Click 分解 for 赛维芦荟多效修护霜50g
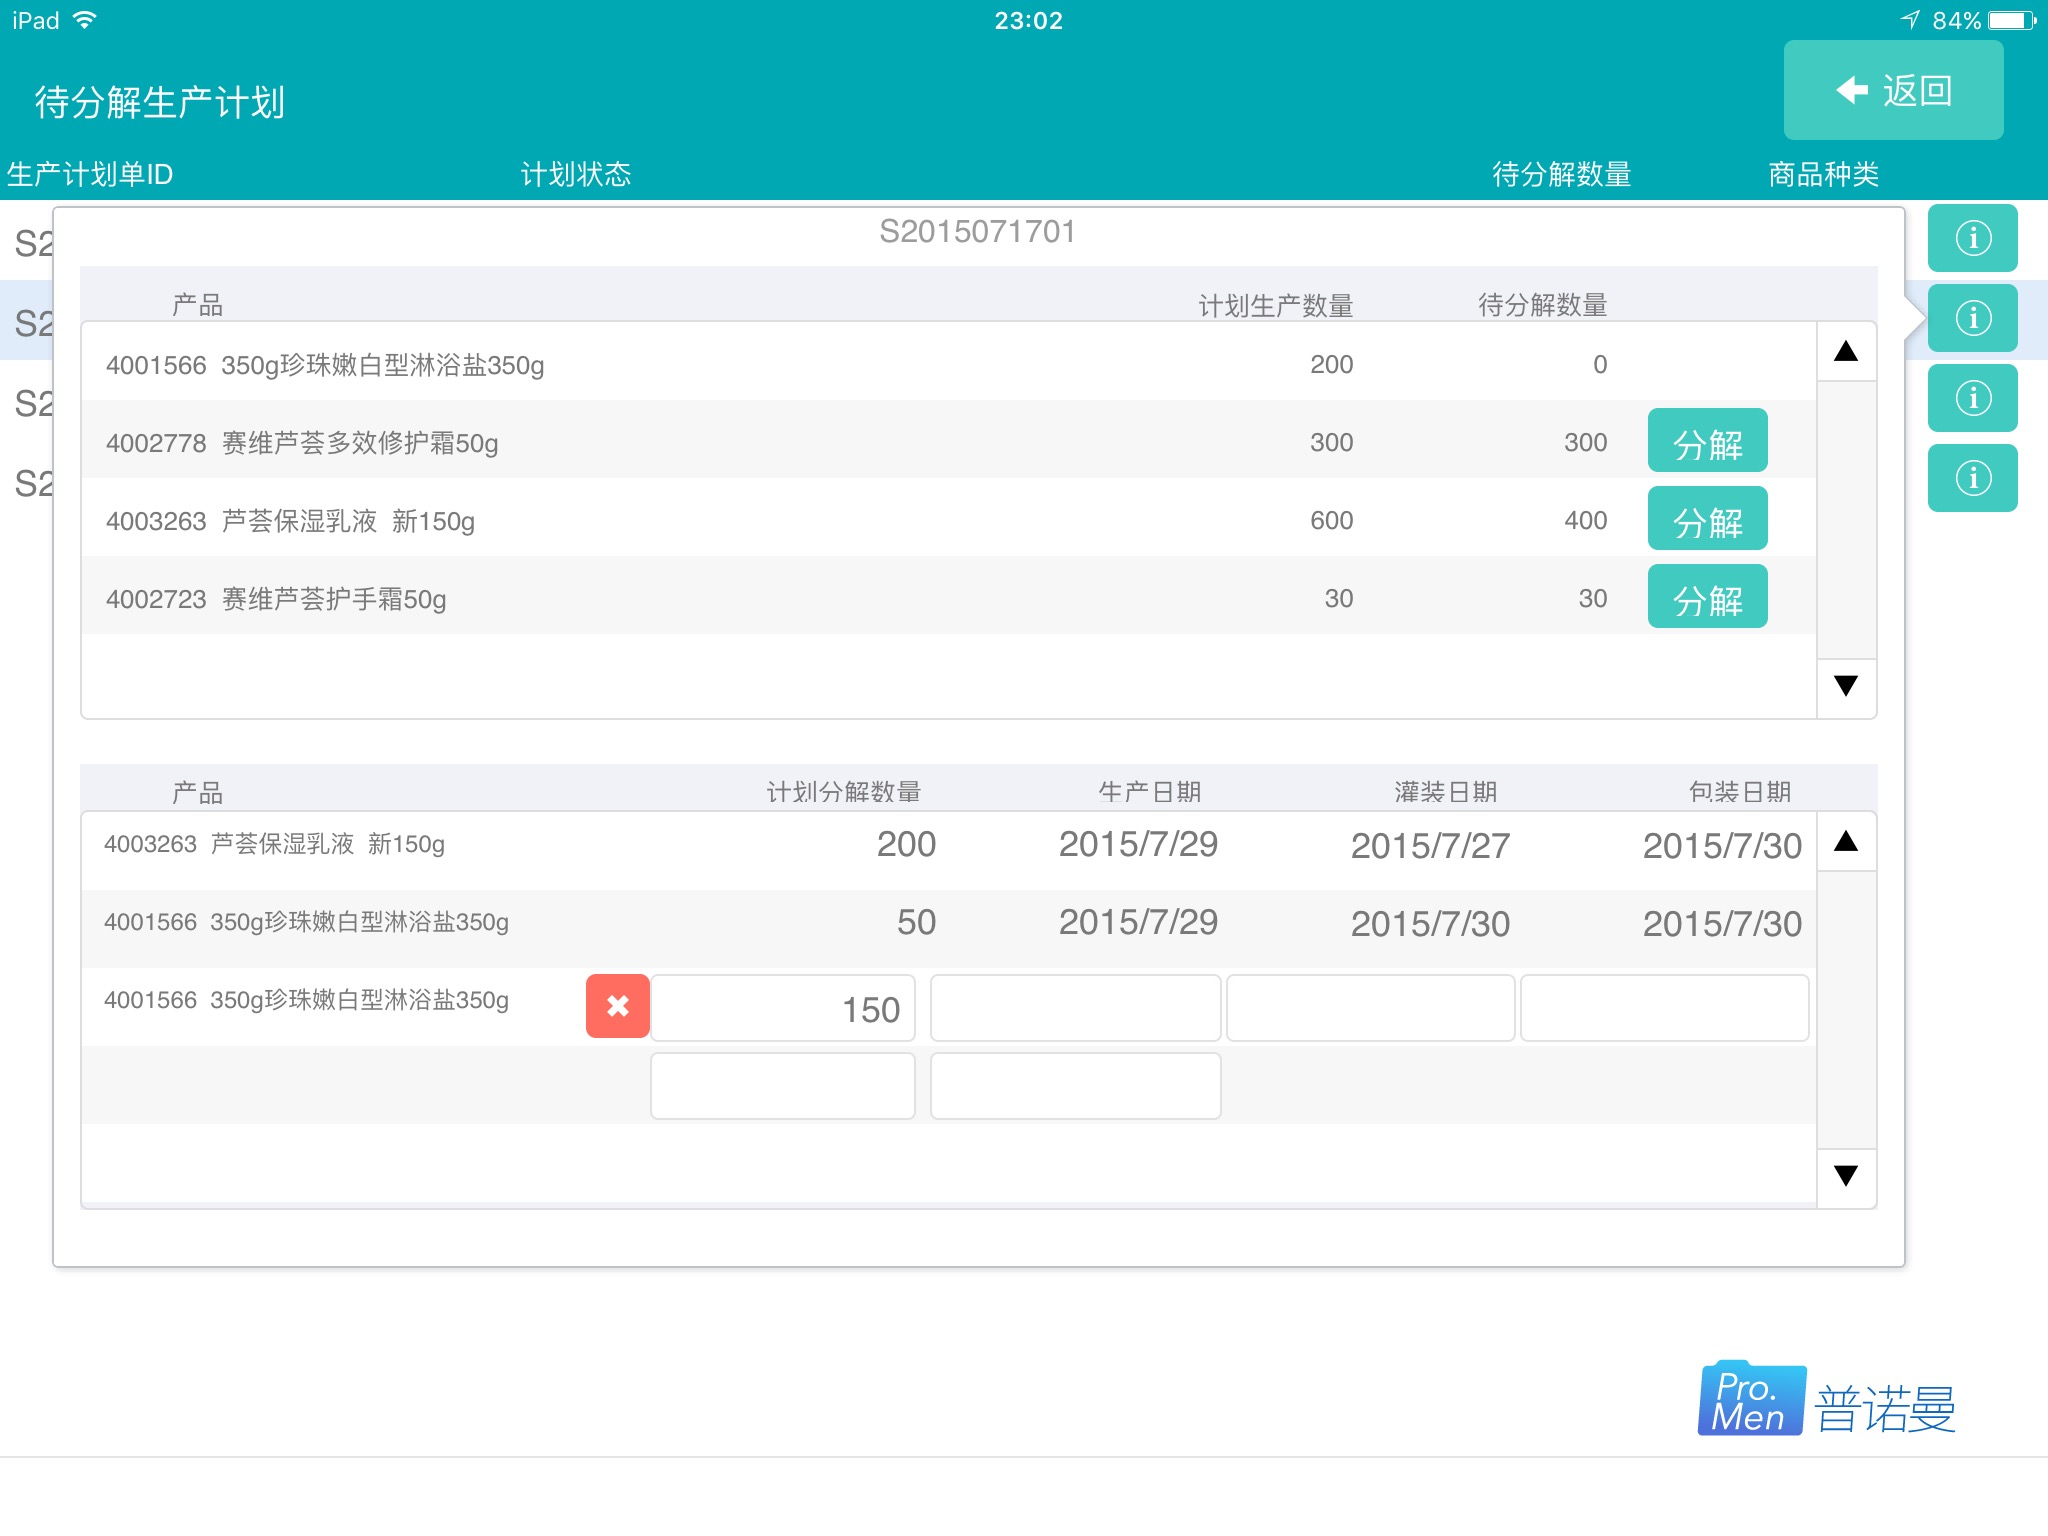Viewport: 2048px width, 1536px height. pyautogui.click(x=1707, y=441)
